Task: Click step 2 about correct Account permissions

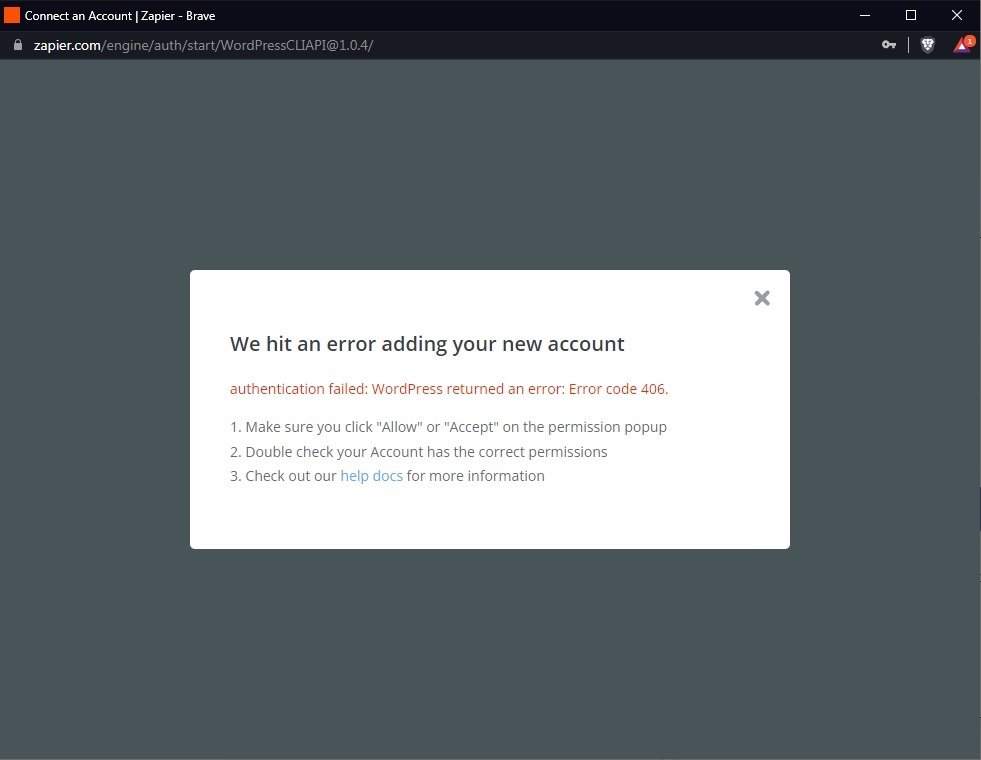Action: coord(419,452)
